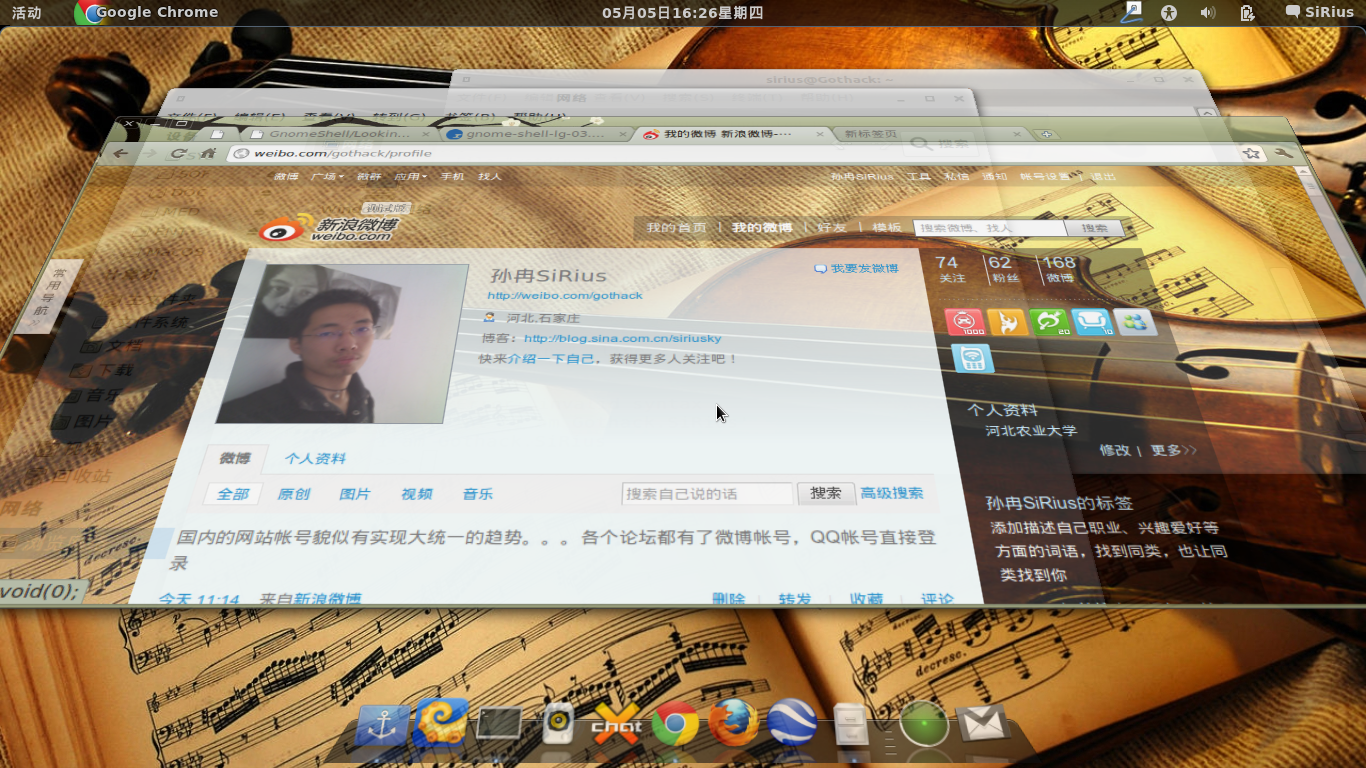Image resolution: width=1366 pixels, height=768 pixels.
Task: Open the clock date and time menu
Action: (x=682, y=12)
